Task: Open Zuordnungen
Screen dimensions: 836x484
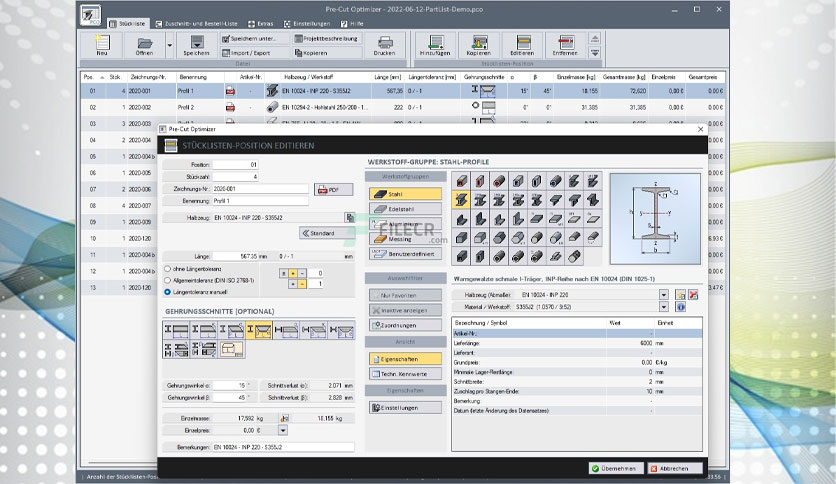Action: point(405,325)
